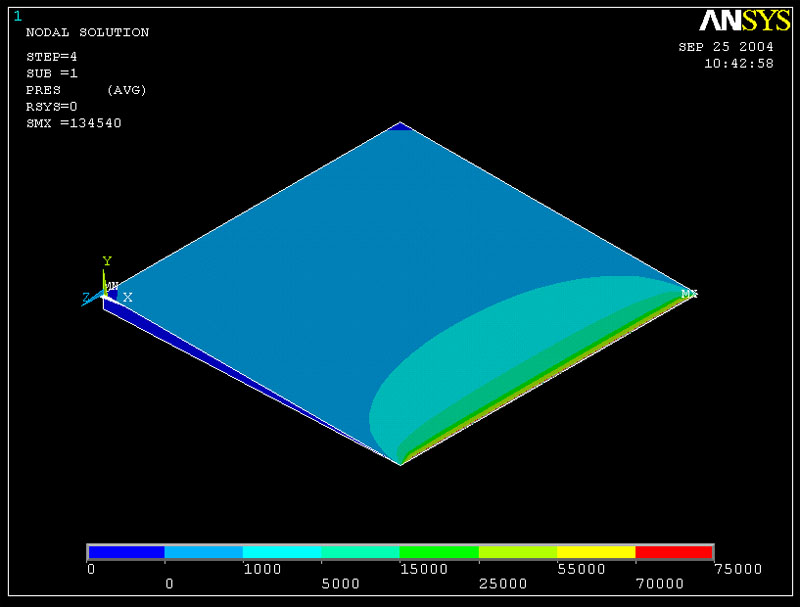Screen dimensions: 800x607
Task: Click the SMX =134540 value
Action: pos(73,123)
